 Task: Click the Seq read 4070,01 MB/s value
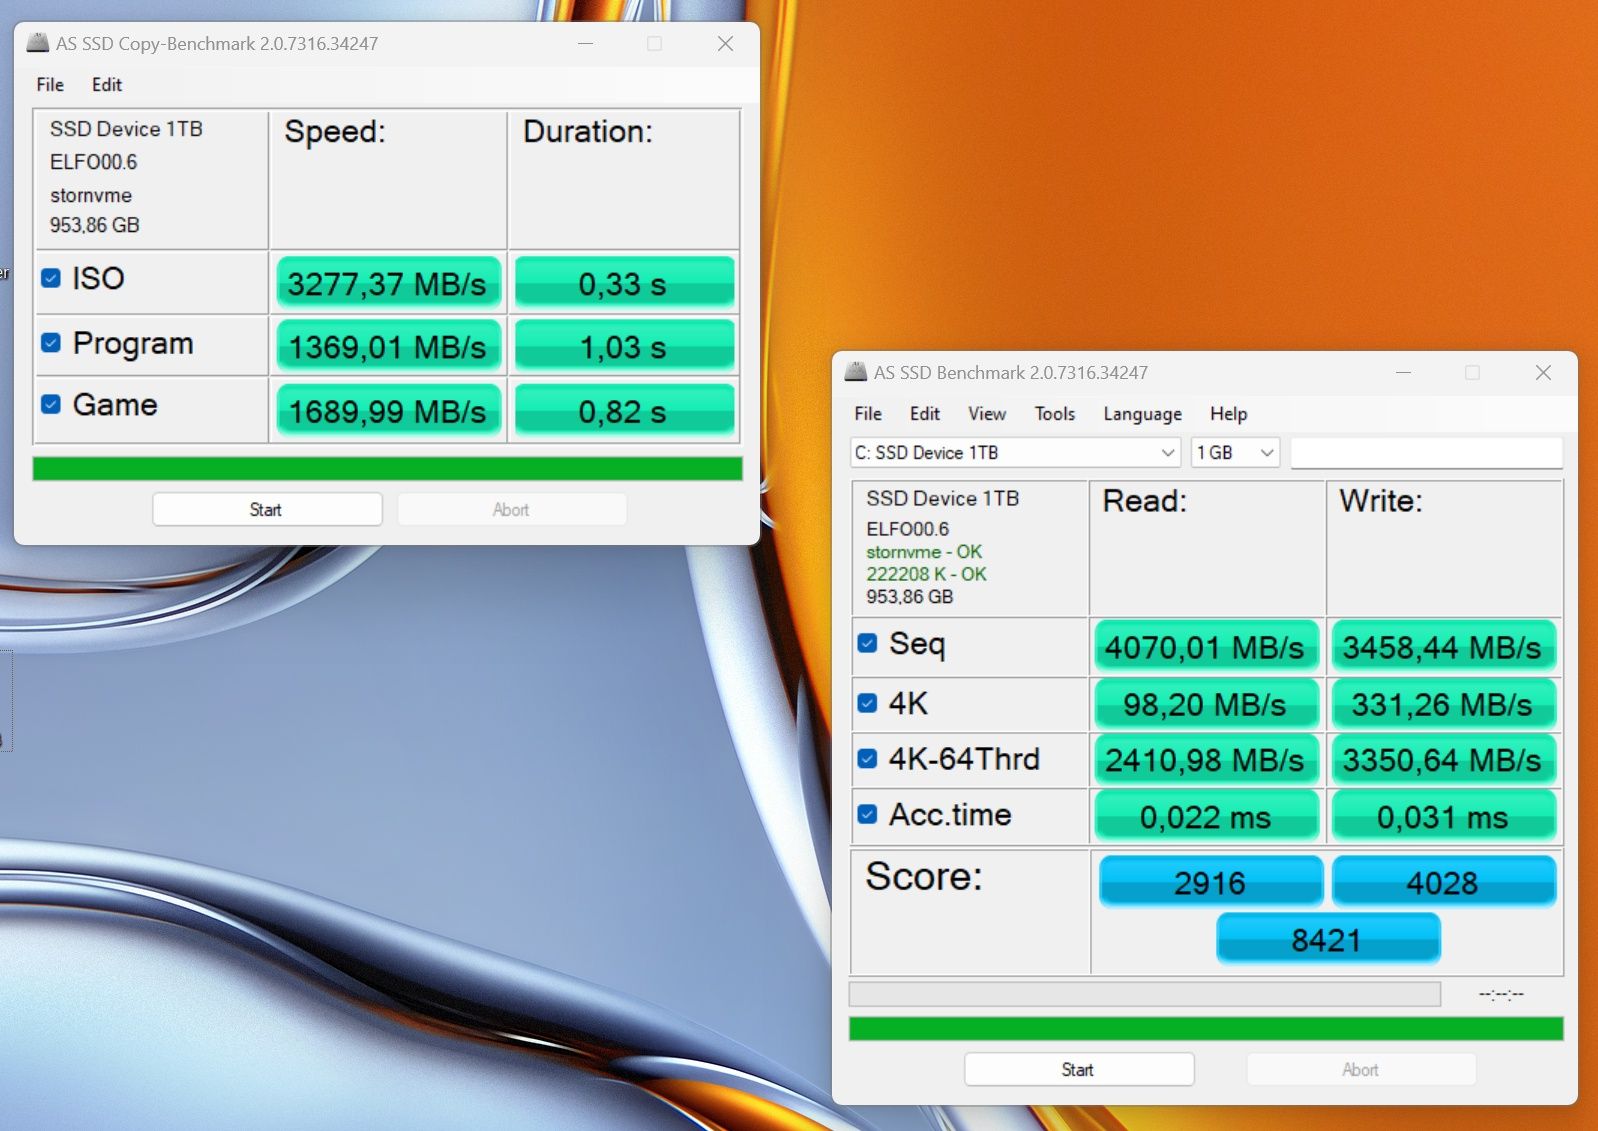click(1206, 648)
